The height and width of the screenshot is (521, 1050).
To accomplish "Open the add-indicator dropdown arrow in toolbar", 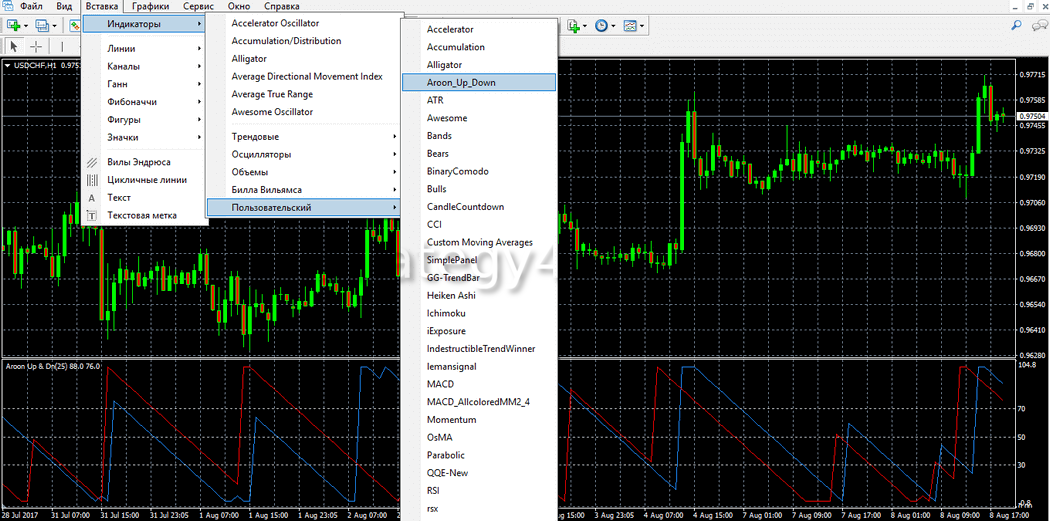I will click(587, 25).
